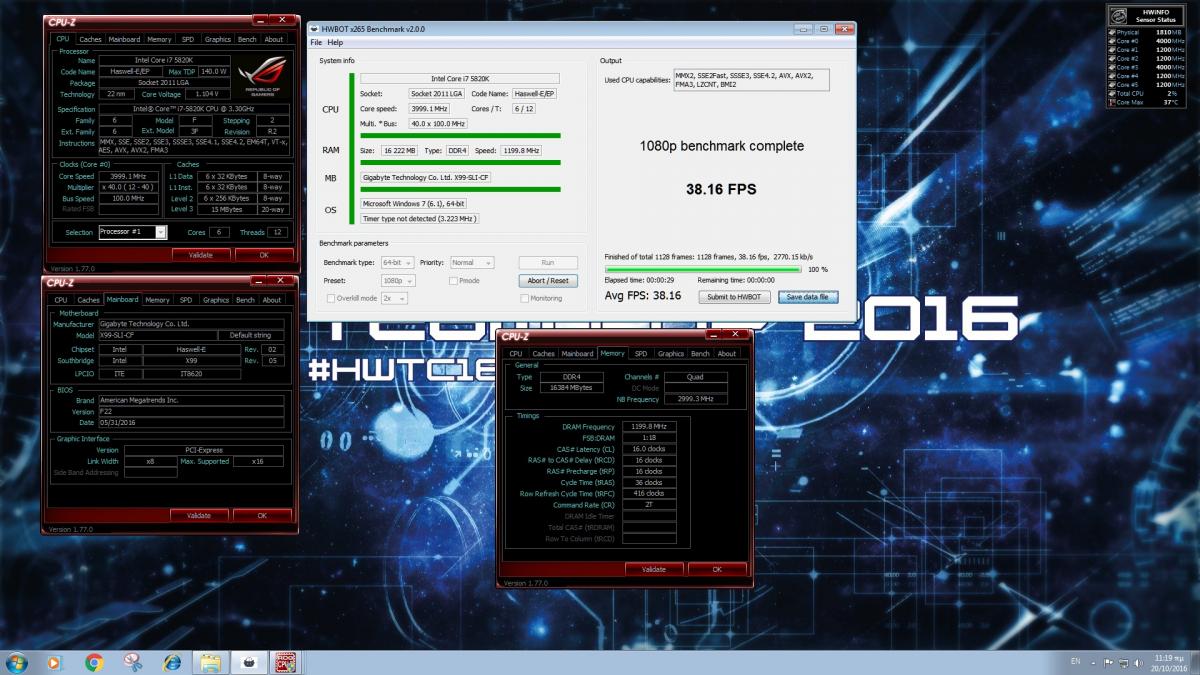
Task: Open Internet Explorer from the taskbar
Action: click(172, 662)
